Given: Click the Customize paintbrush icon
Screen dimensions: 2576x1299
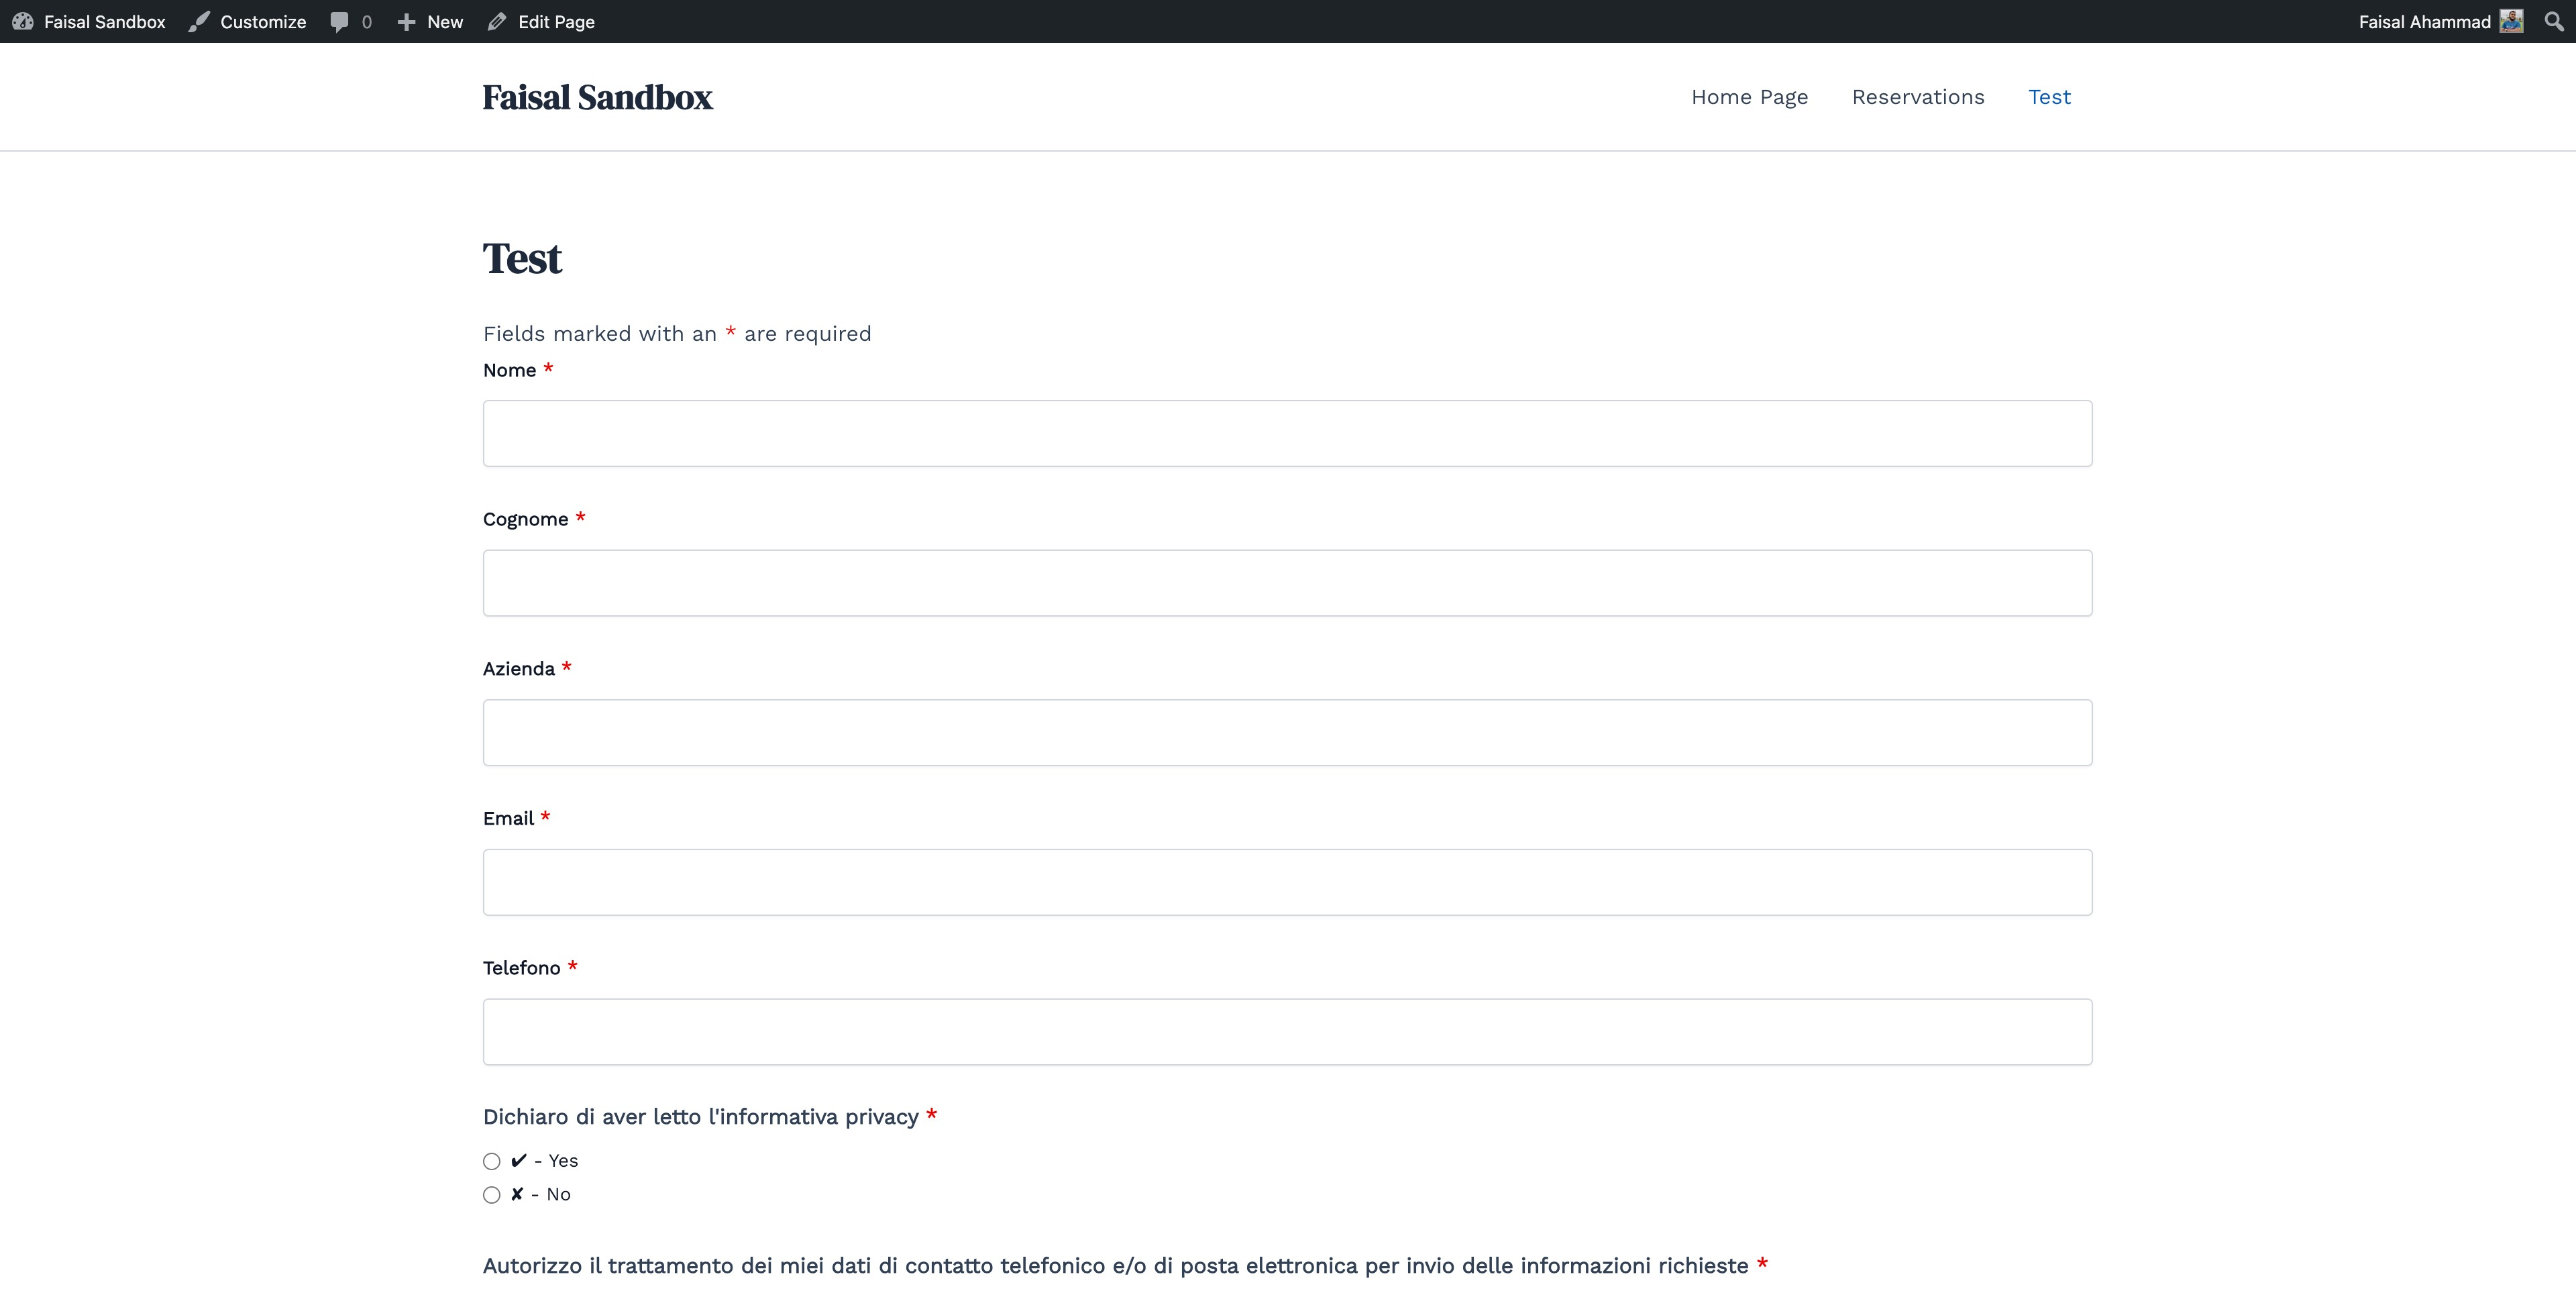Looking at the screenshot, I should click(x=199, y=21).
